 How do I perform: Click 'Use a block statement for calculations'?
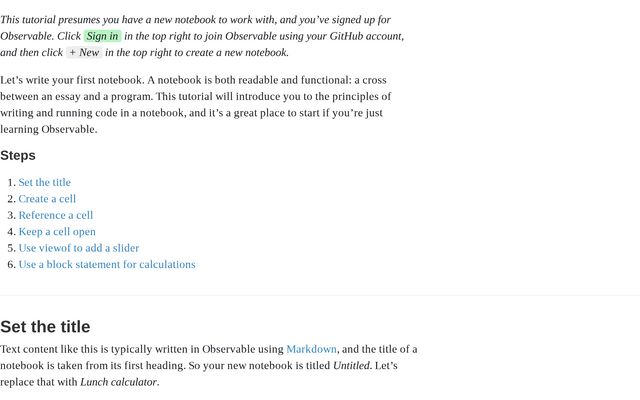pyautogui.click(x=106, y=265)
